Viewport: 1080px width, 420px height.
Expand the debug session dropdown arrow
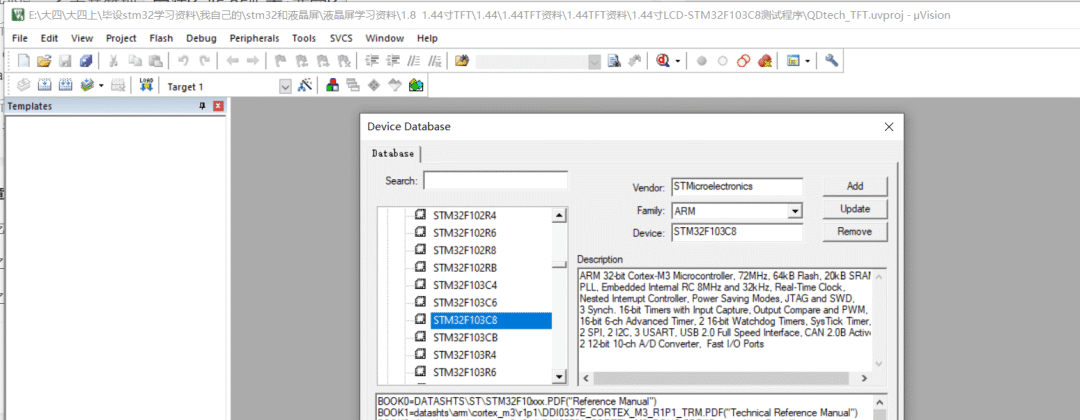[678, 61]
